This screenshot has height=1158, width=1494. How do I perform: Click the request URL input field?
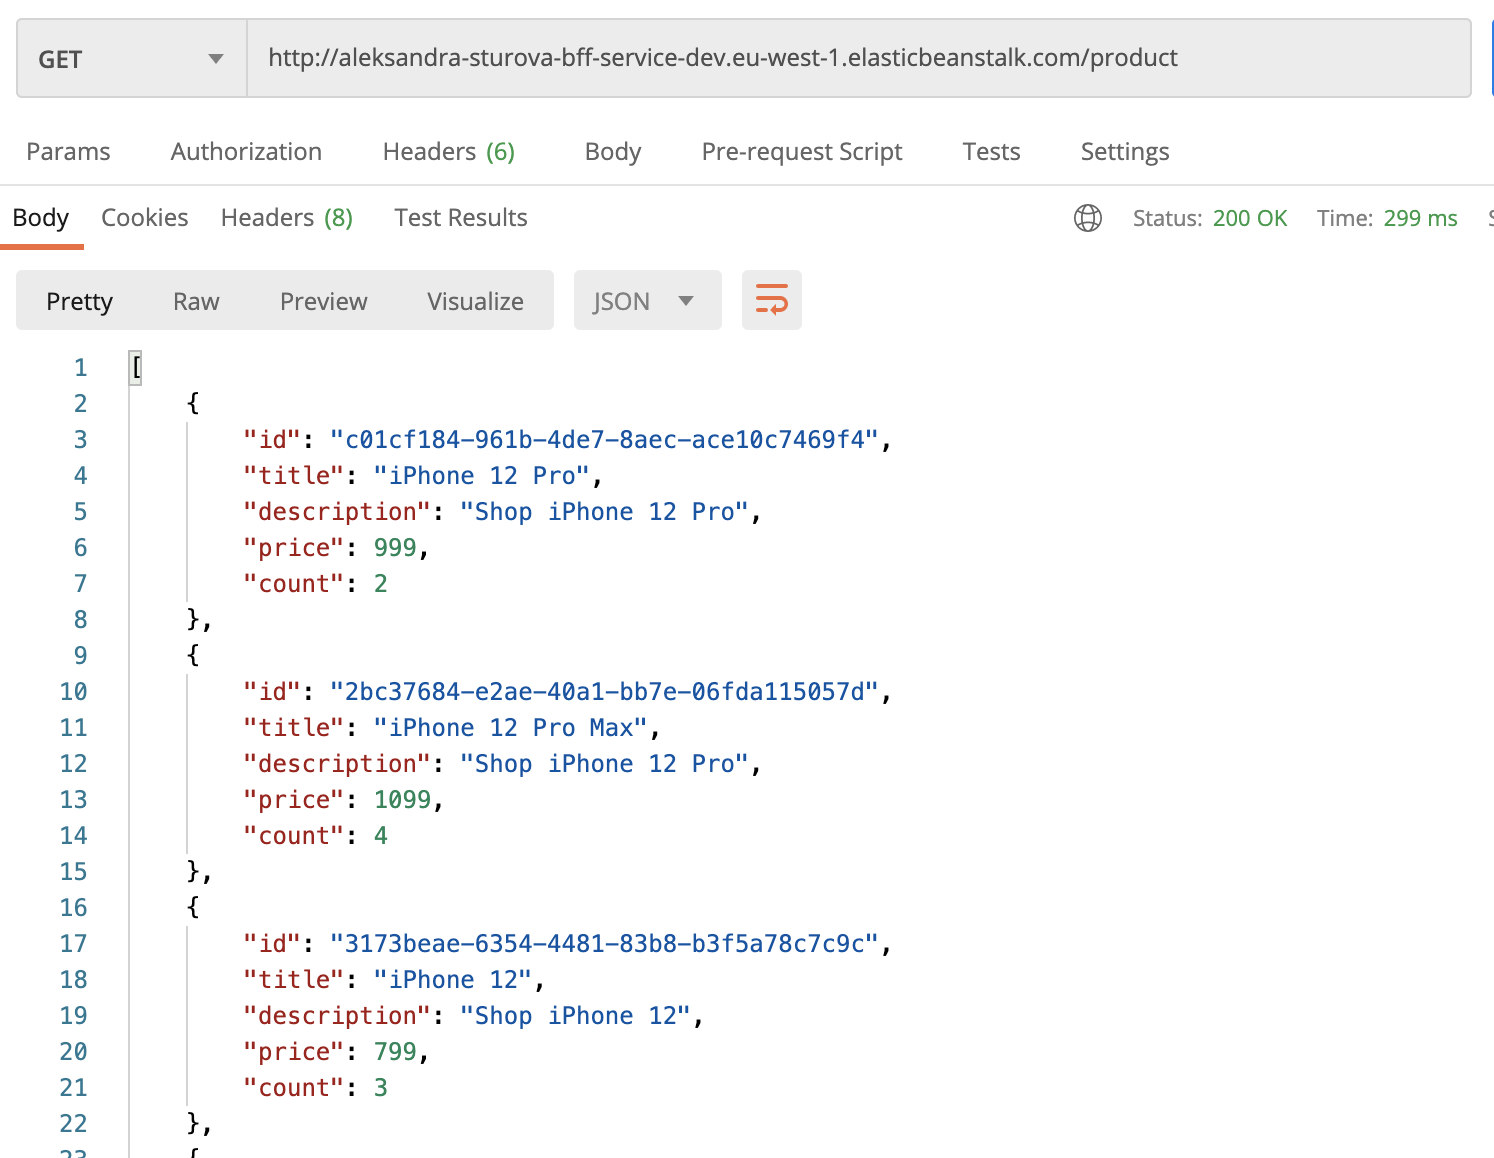(858, 59)
